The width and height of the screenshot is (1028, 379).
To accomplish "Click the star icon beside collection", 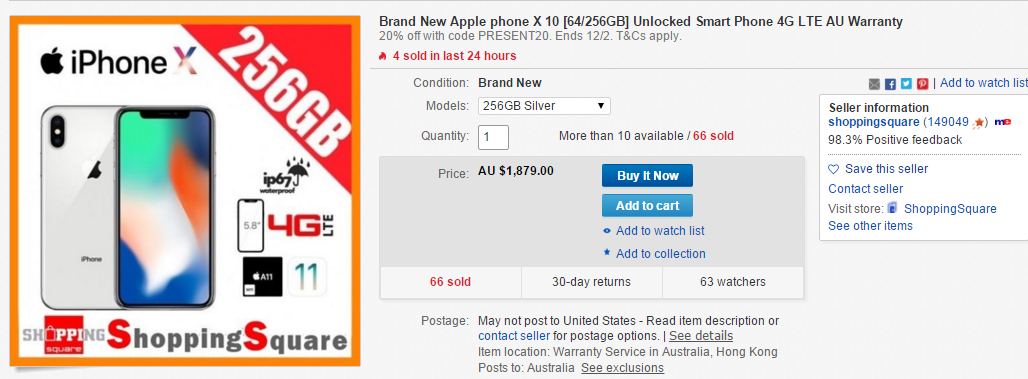I will 606,252.
